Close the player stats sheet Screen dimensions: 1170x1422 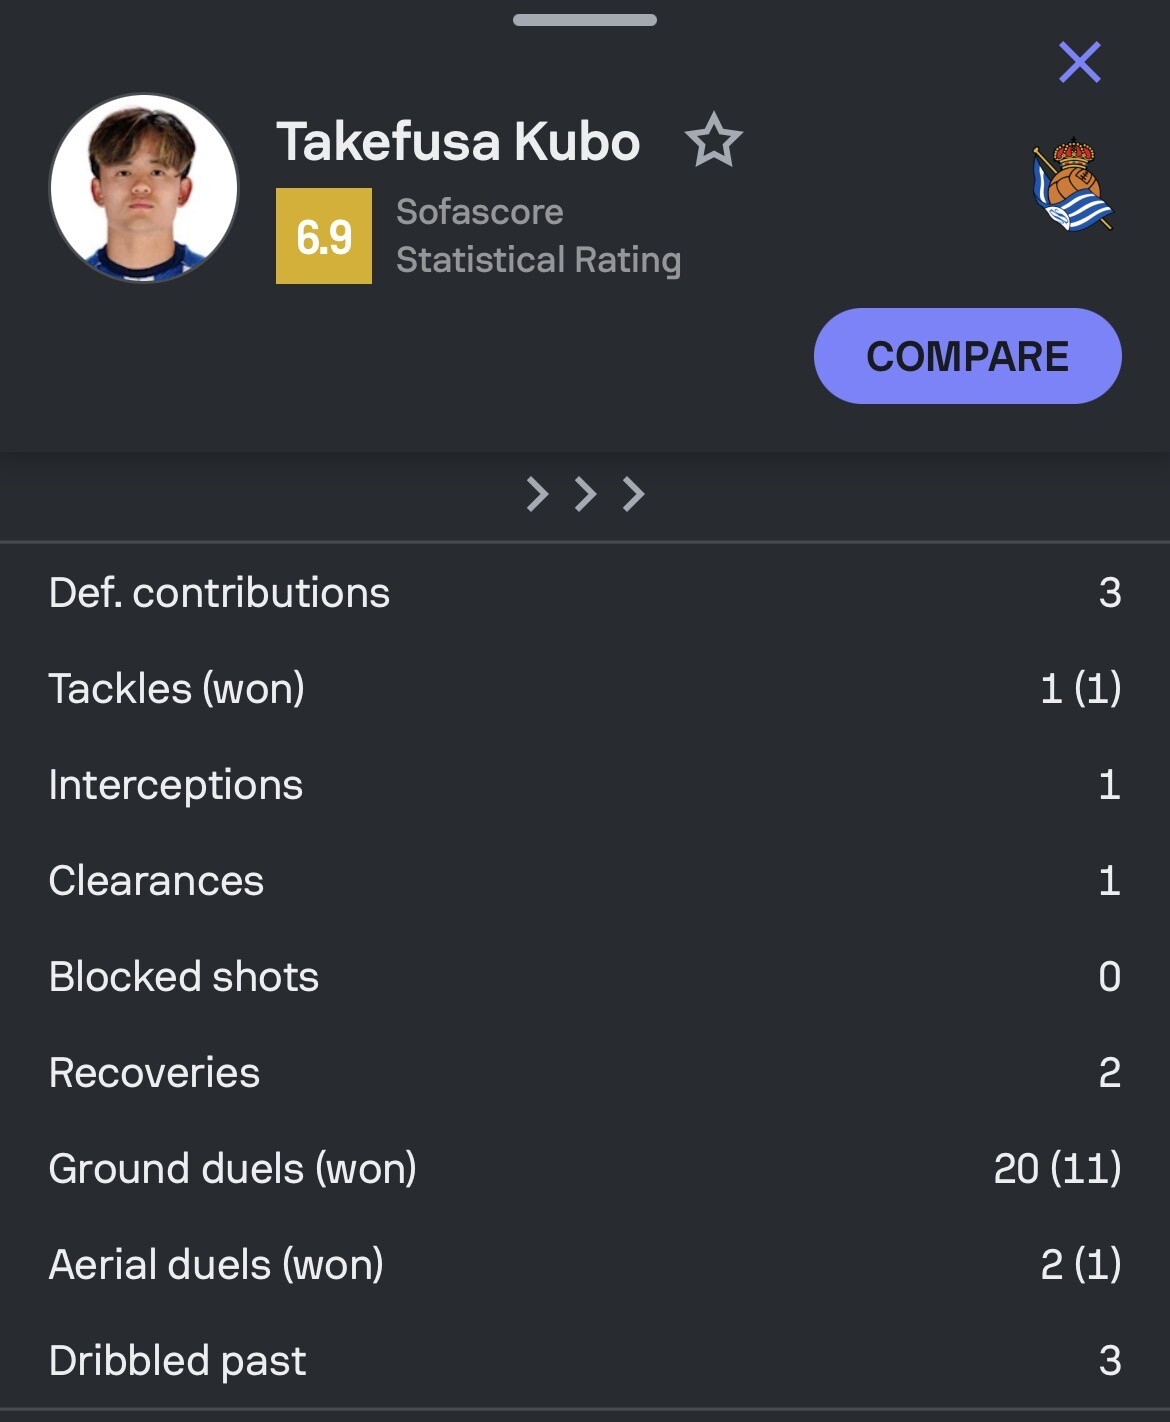[1080, 62]
